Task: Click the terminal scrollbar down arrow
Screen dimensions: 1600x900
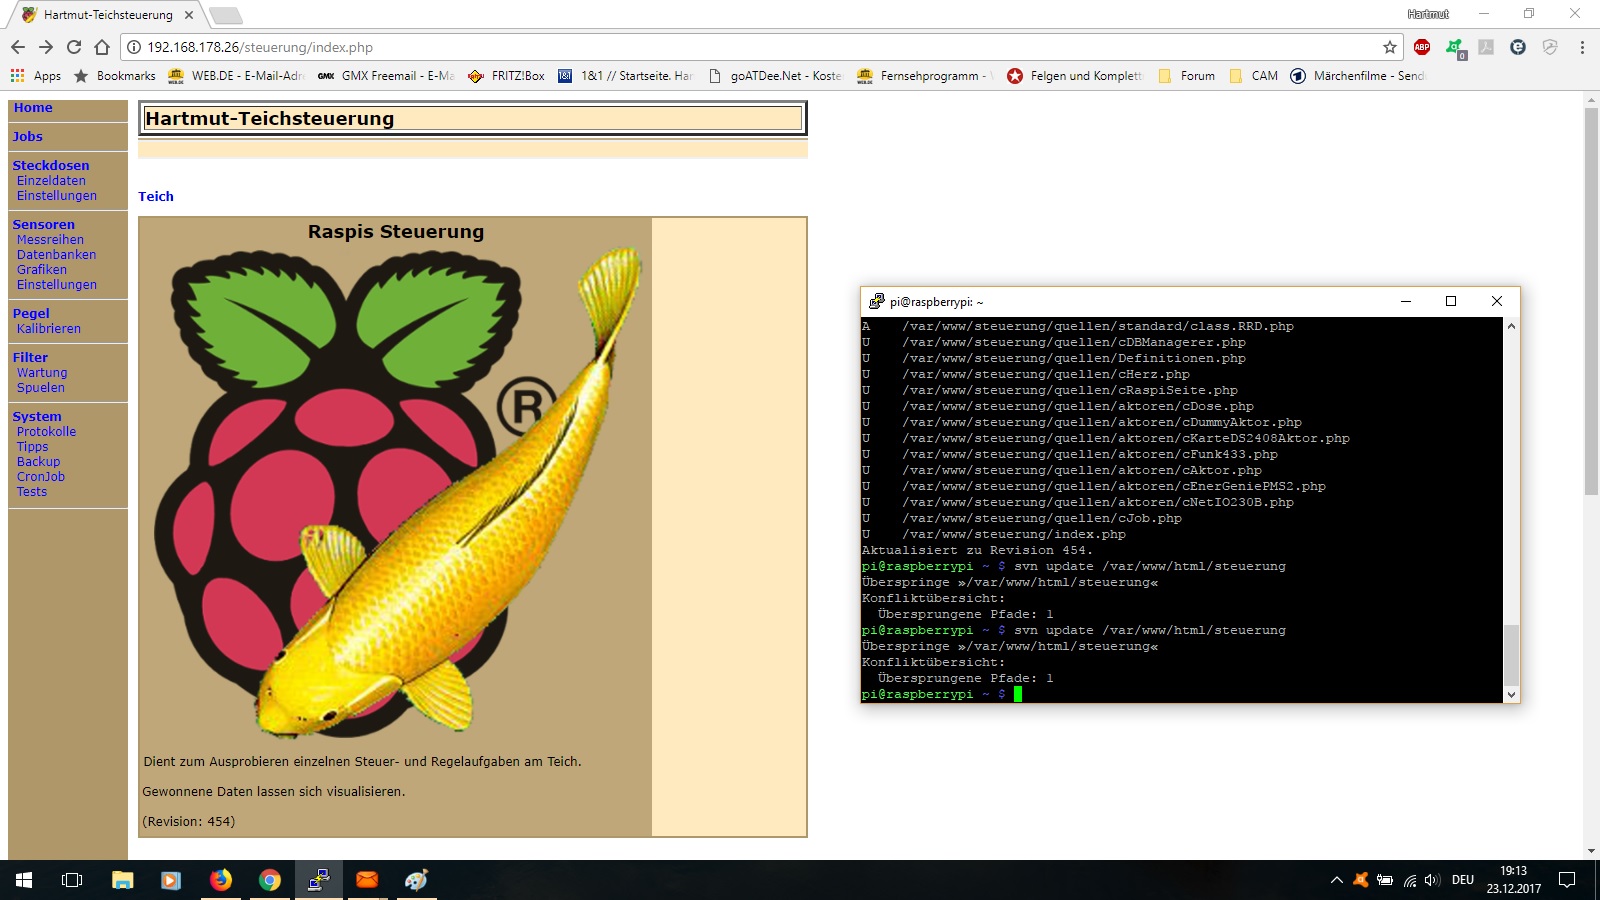Action: (1511, 694)
